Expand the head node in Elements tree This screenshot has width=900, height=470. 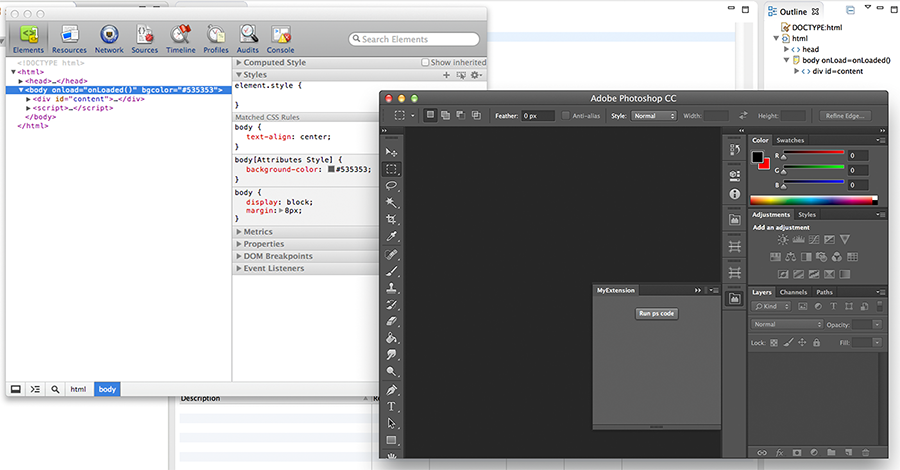tap(21, 81)
